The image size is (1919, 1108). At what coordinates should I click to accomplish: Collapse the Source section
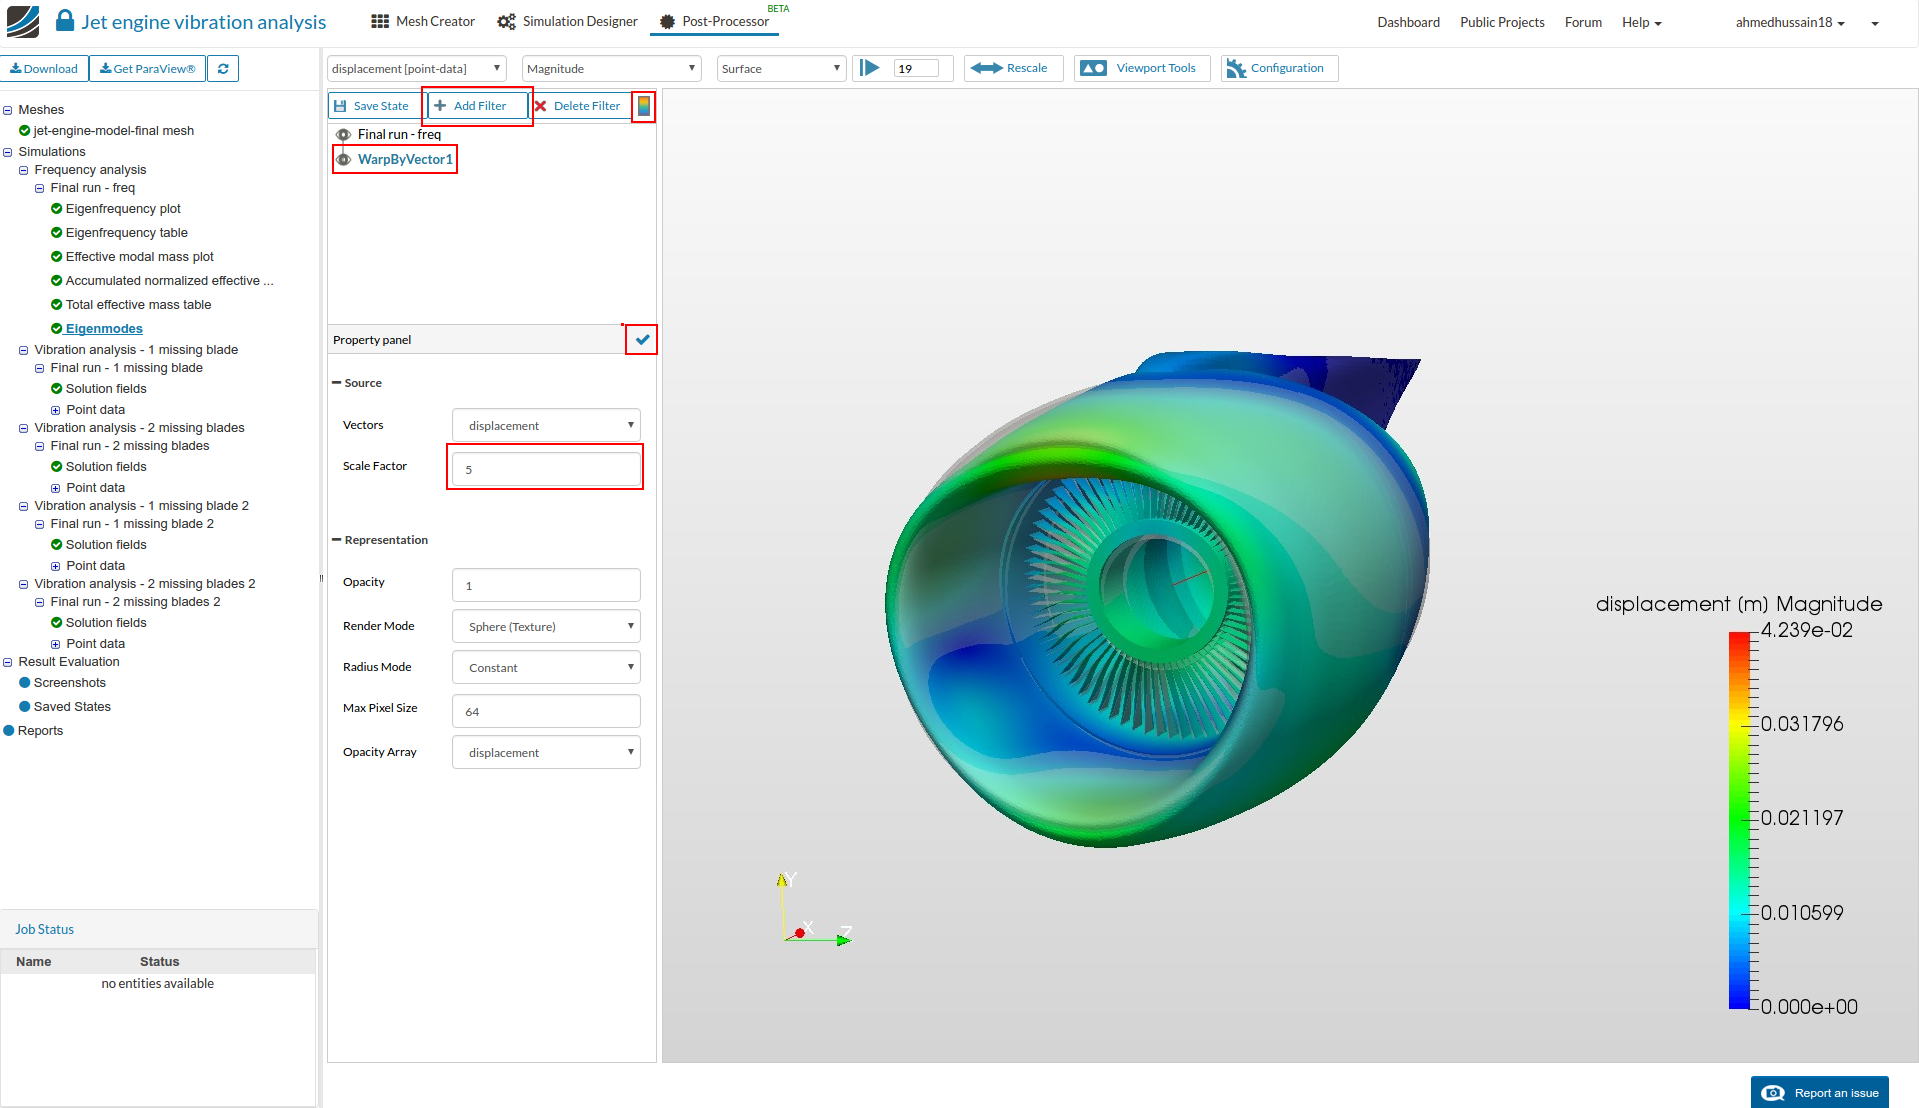[337, 383]
